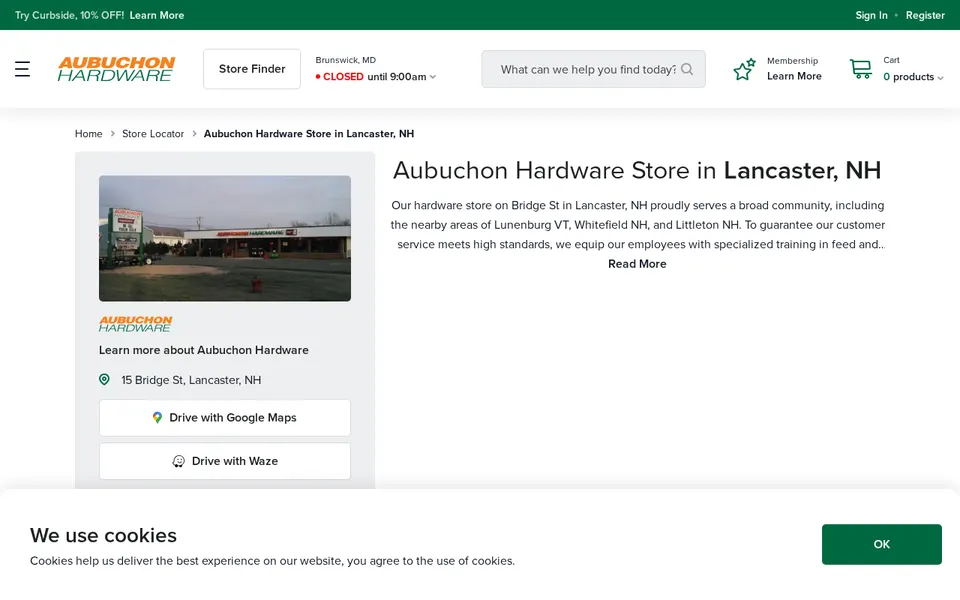The width and height of the screenshot is (960, 600).
Task: Click the location pin icon beside address
Action: (105, 380)
